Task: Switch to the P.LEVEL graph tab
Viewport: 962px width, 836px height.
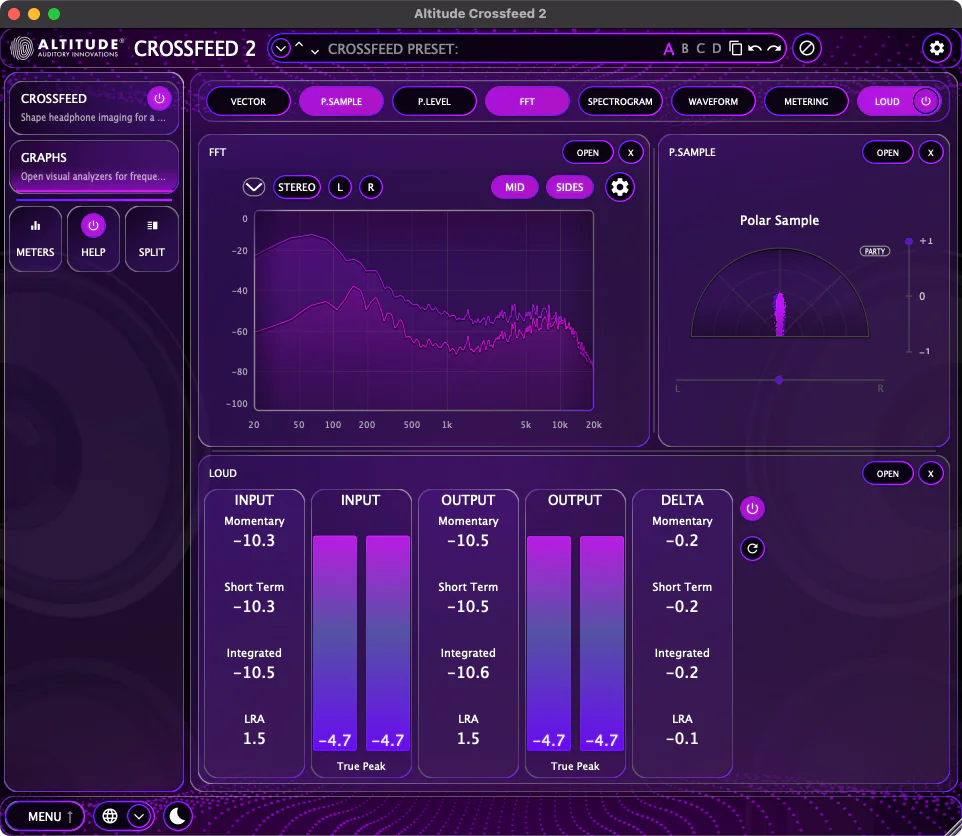Action: coord(434,101)
